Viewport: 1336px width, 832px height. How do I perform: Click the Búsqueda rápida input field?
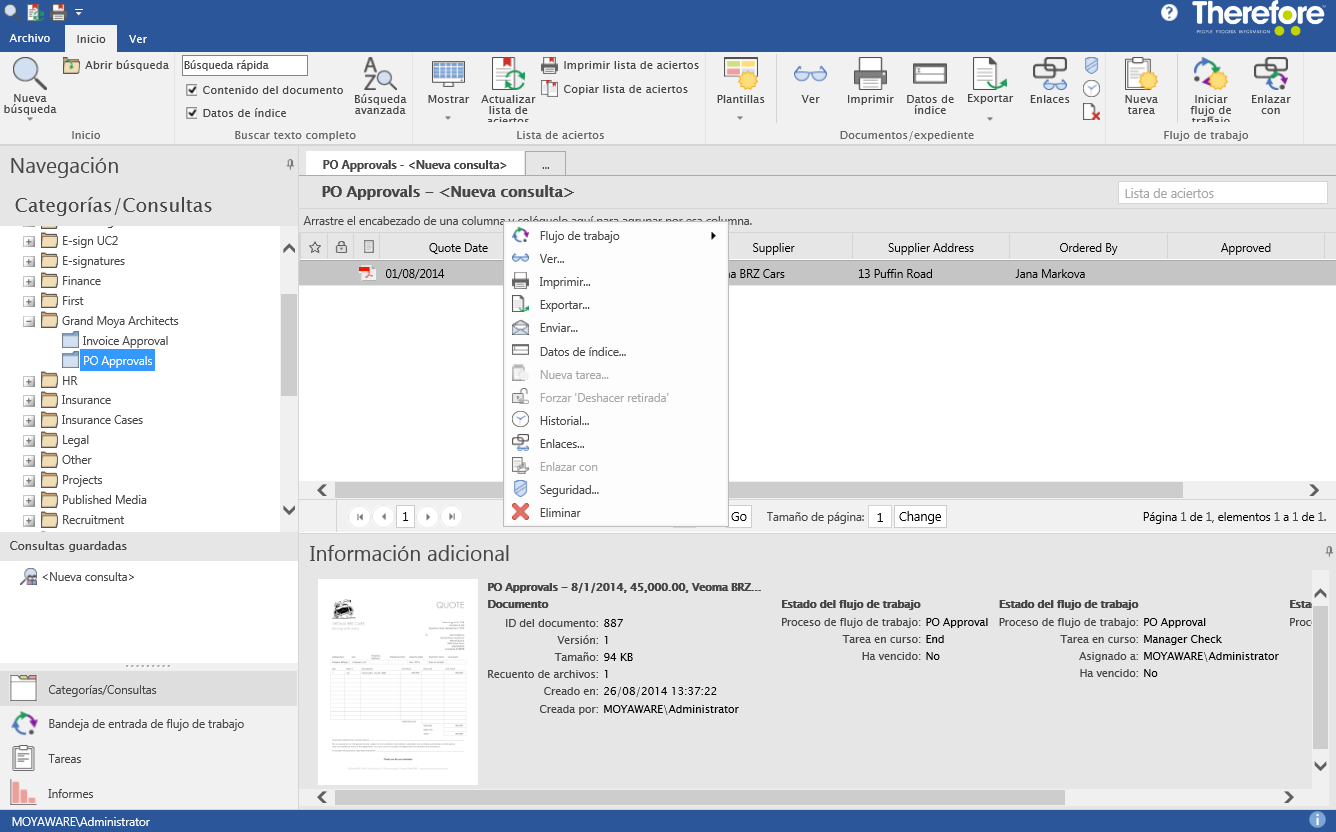pyautogui.click(x=245, y=65)
